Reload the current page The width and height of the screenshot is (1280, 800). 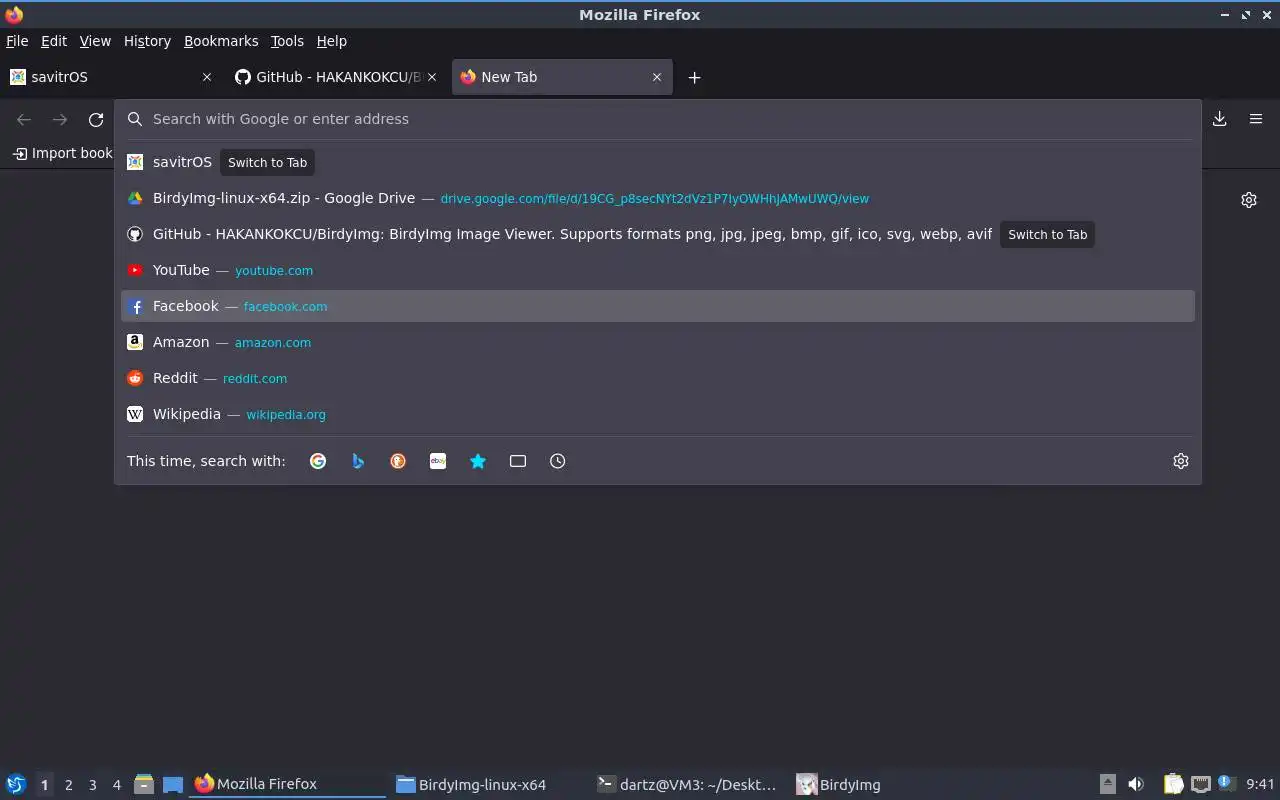pos(96,120)
